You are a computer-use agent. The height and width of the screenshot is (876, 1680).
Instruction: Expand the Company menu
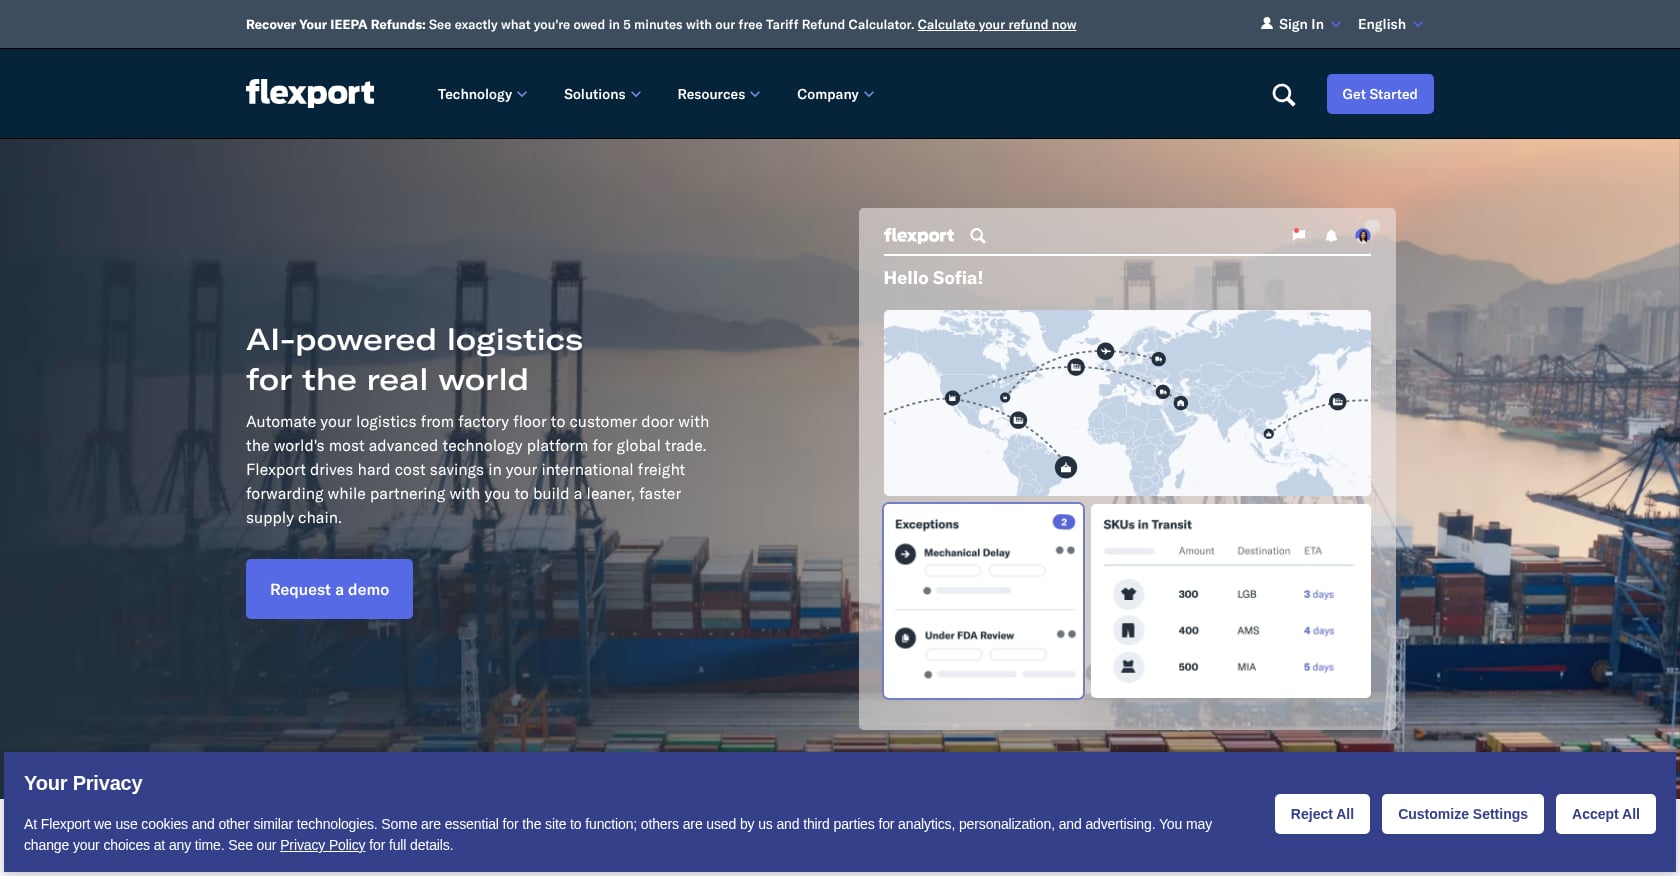[835, 94]
